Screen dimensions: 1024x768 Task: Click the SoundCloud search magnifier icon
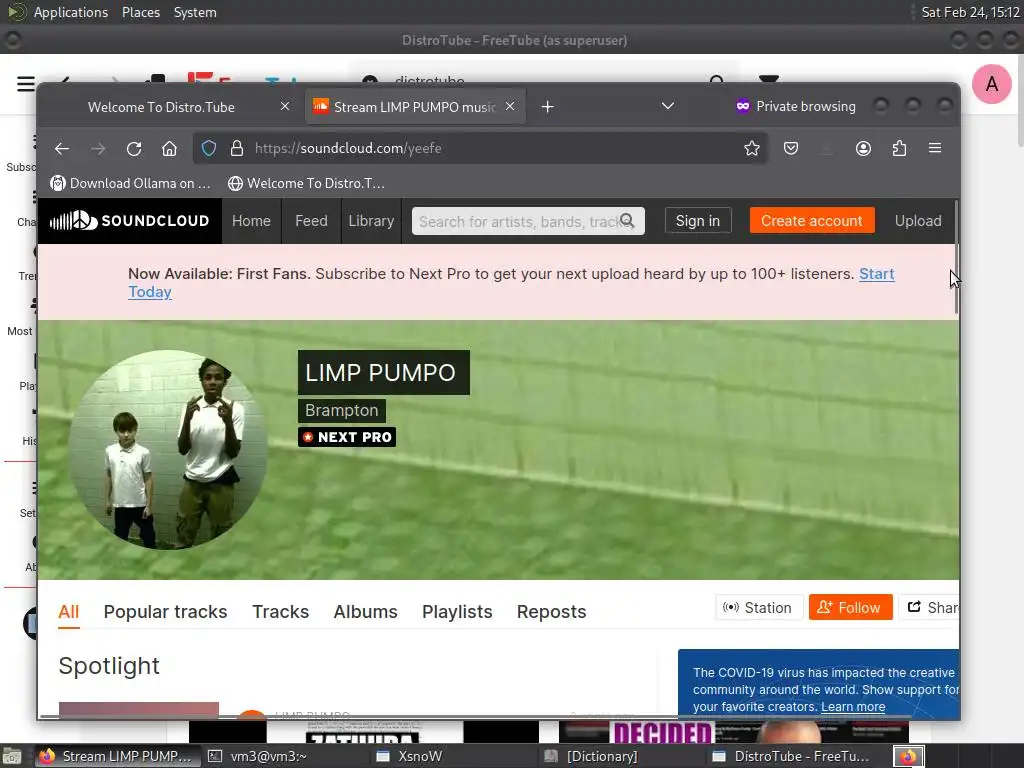point(628,221)
